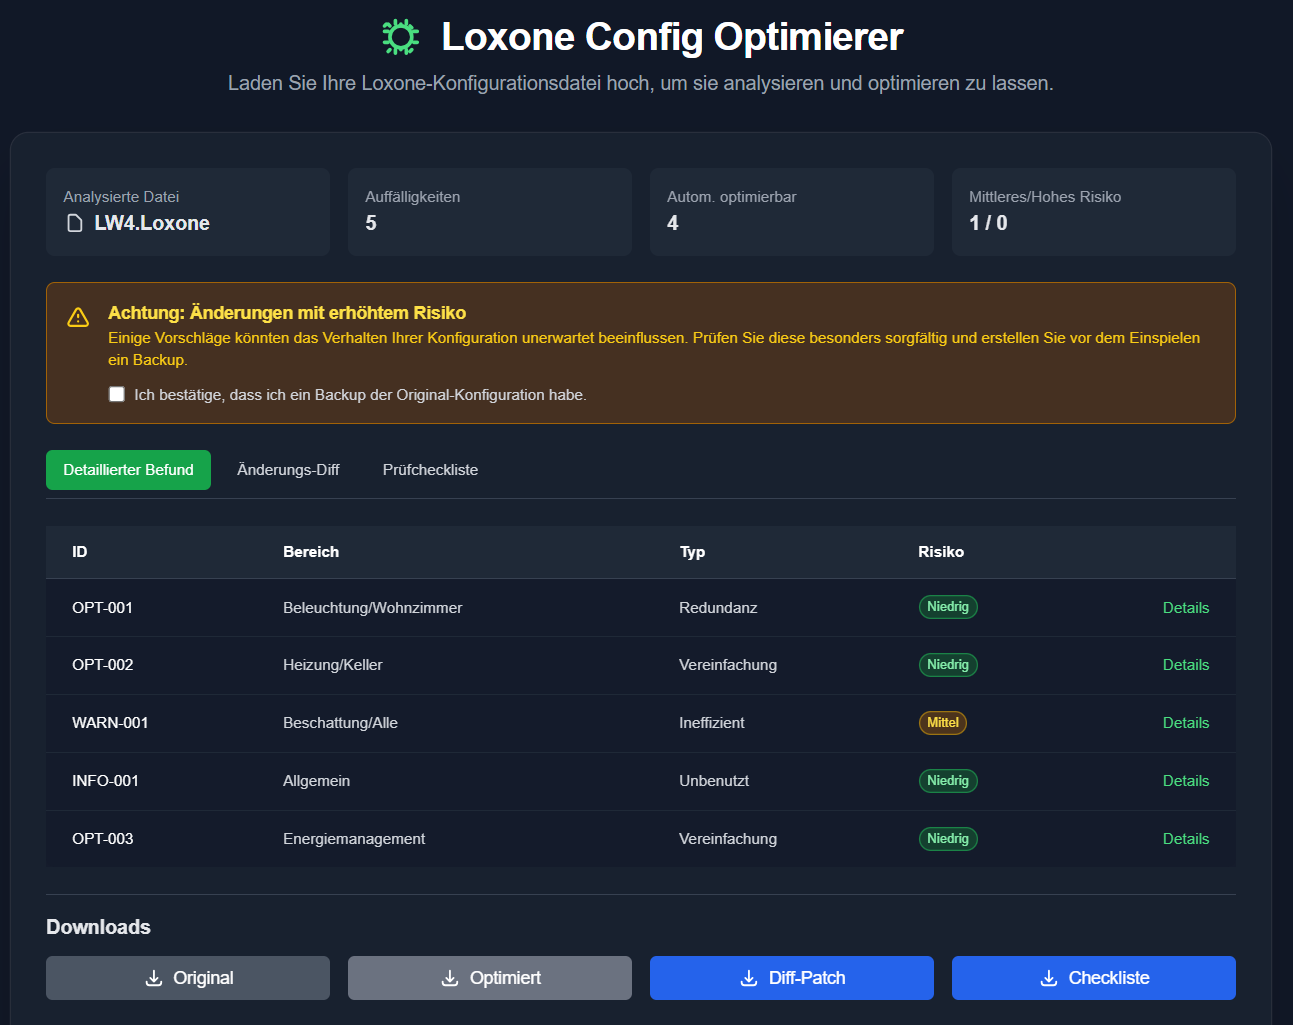Click the WARN-001 ID cell
The image size is (1293, 1025).
coord(110,723)
